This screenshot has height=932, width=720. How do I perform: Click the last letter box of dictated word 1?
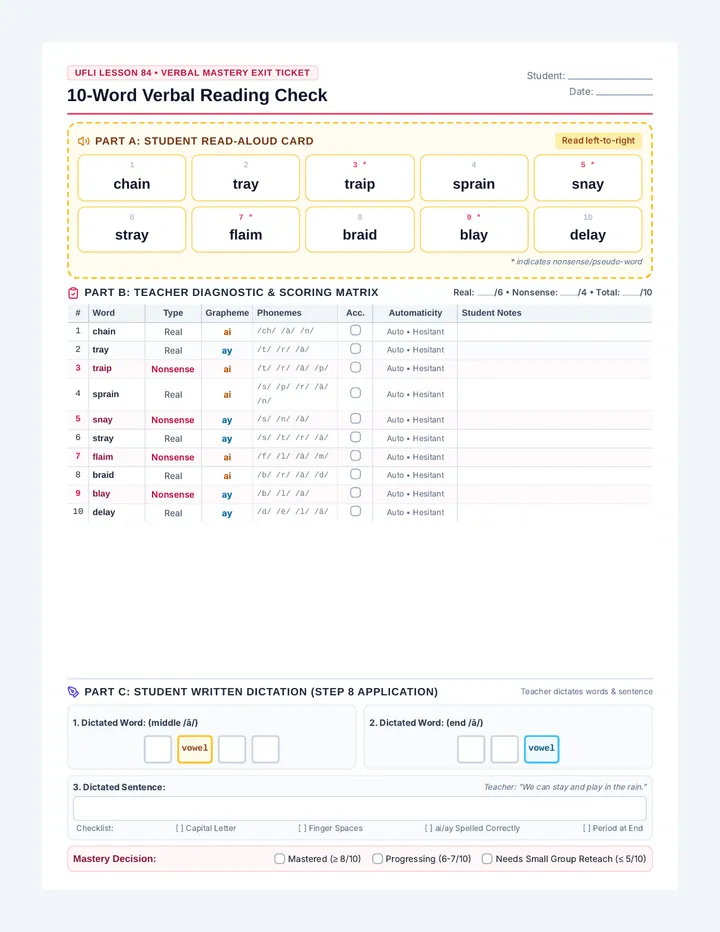266,749
